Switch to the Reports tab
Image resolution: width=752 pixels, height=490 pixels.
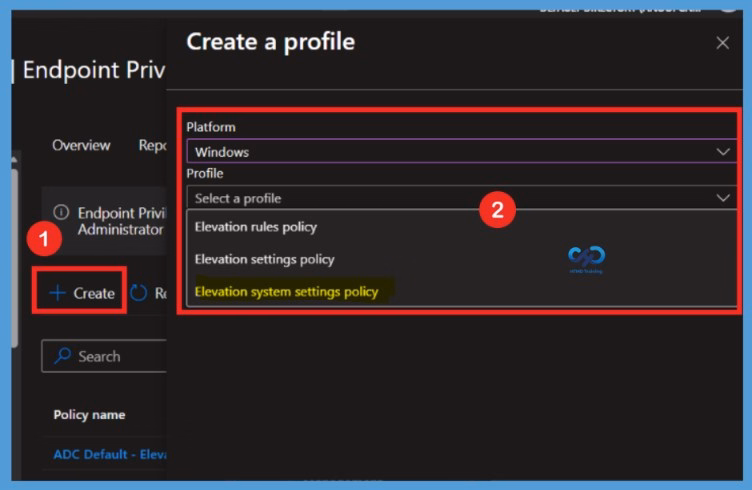click(x=152, y=145)
